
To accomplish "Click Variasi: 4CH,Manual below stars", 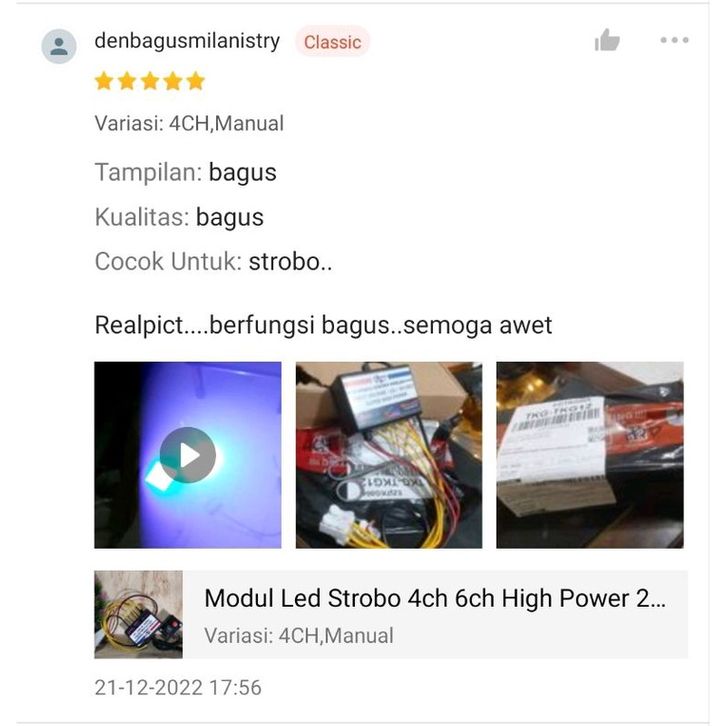I will [189, 124].
